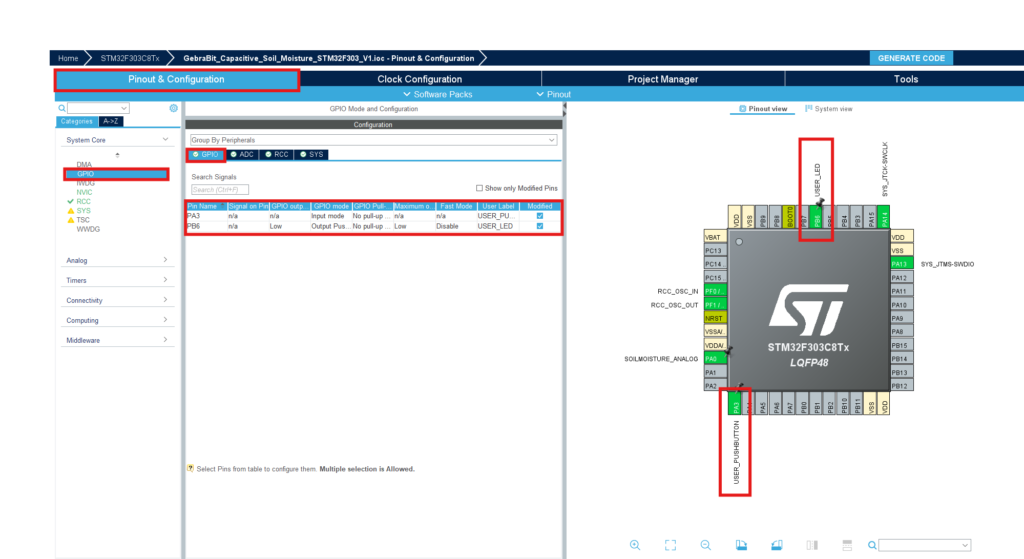Click the peripheral search magnifier icon
Viewport: 1024px width, 559px height.
62,108
